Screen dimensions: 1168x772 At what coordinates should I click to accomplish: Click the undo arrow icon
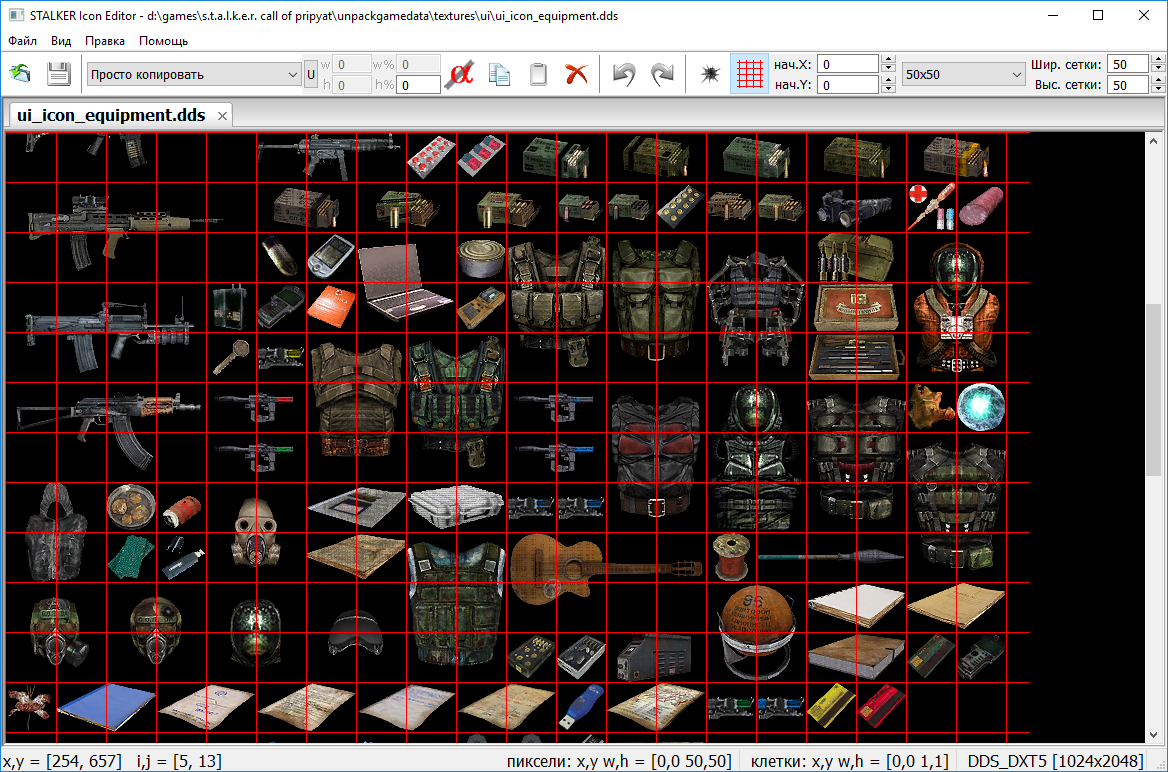(x=623, y=74)
